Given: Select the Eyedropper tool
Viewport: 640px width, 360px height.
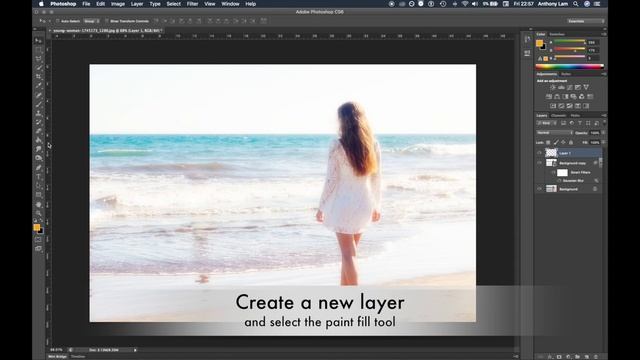Looking at the screenshot, I should [38, 86].
